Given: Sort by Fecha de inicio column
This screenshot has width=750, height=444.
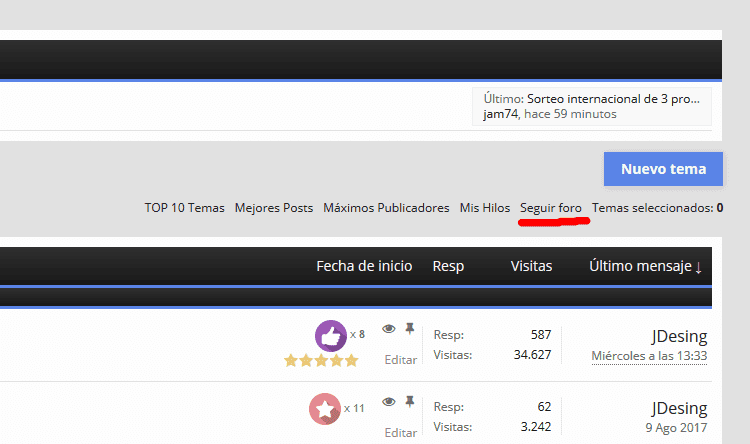Looking at the screenshot, I should tap(364, 266).
